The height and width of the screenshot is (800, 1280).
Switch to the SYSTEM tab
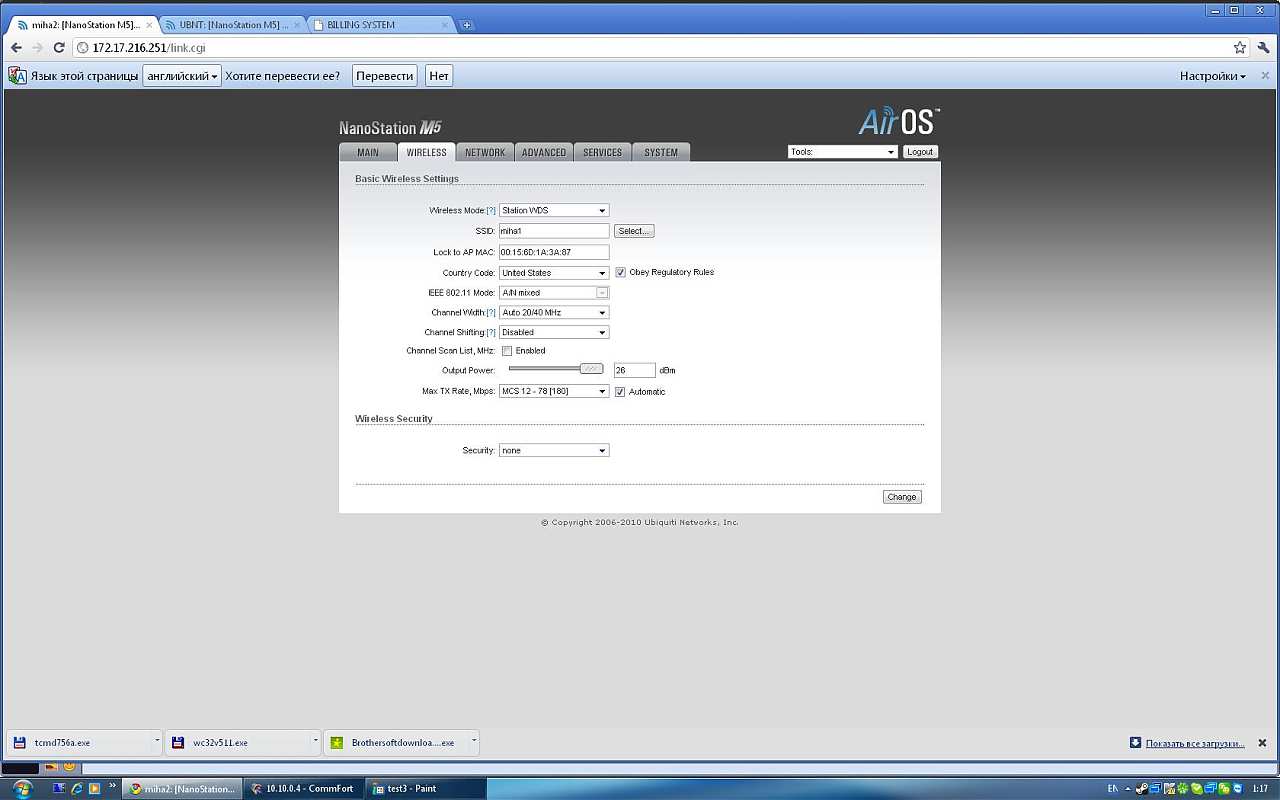[661, 152]
